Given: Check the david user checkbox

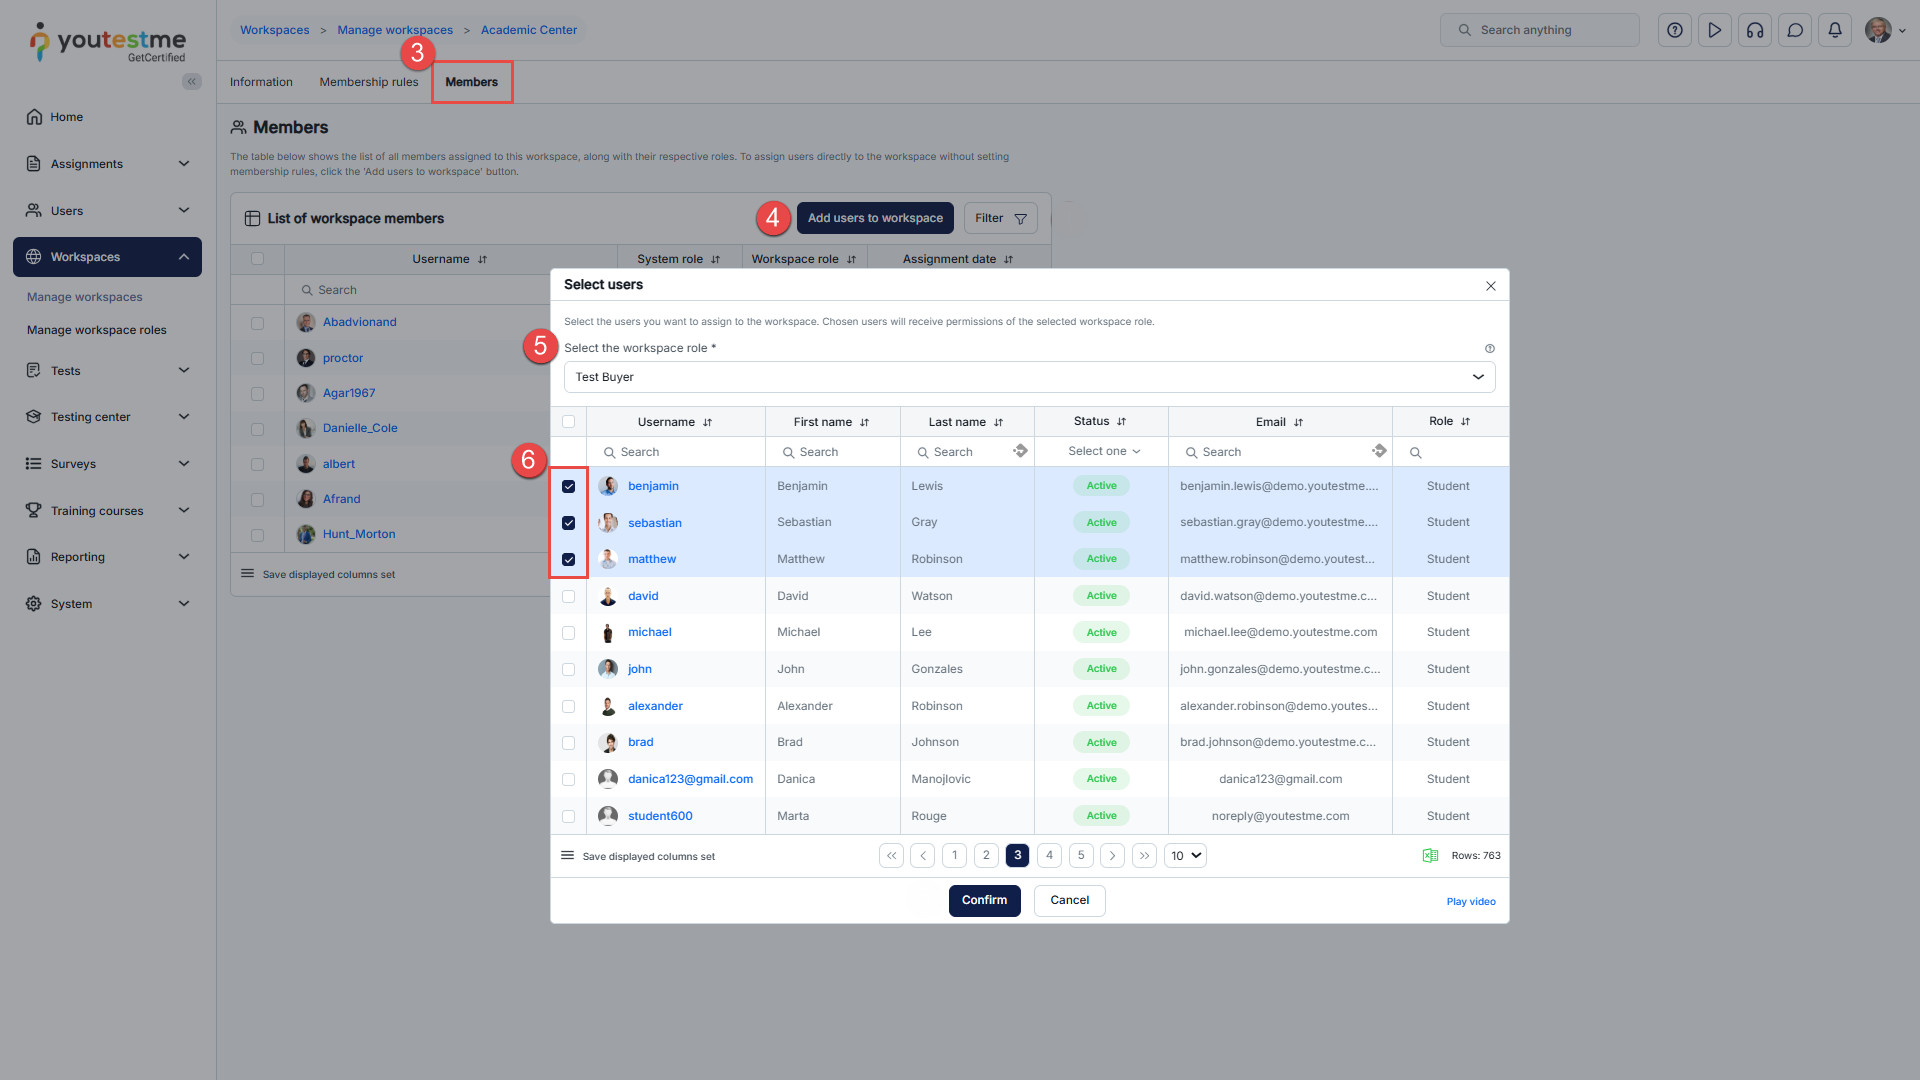Looking at the screenshot, I should 569,597.
